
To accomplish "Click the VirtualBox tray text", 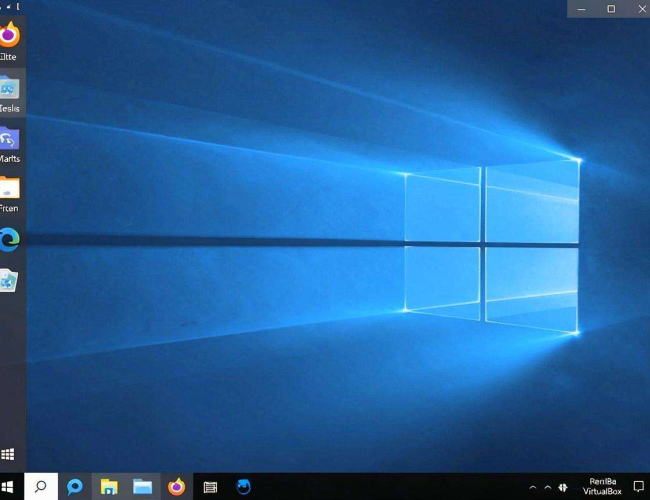I will pyautogui.click(x=602, y=491).
